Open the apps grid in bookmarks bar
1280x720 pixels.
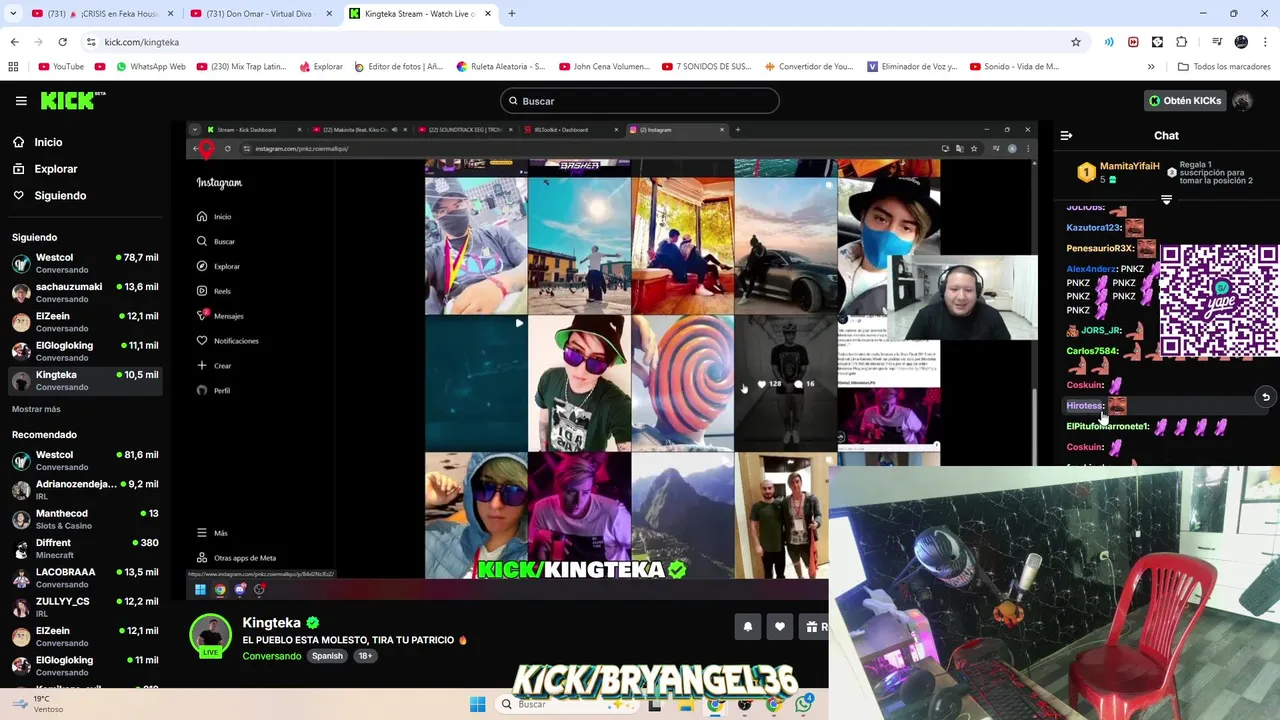pos(13,67)
